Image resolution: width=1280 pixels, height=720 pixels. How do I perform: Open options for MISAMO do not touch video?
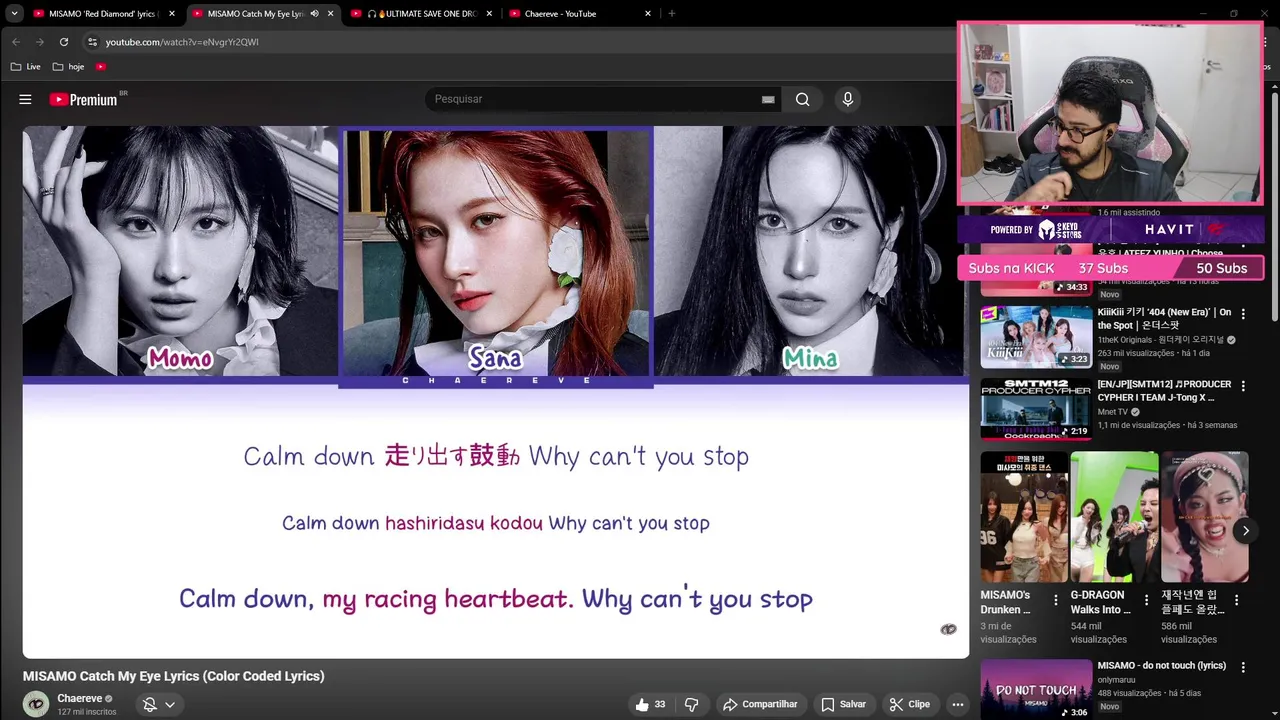tap(1243, 667)
